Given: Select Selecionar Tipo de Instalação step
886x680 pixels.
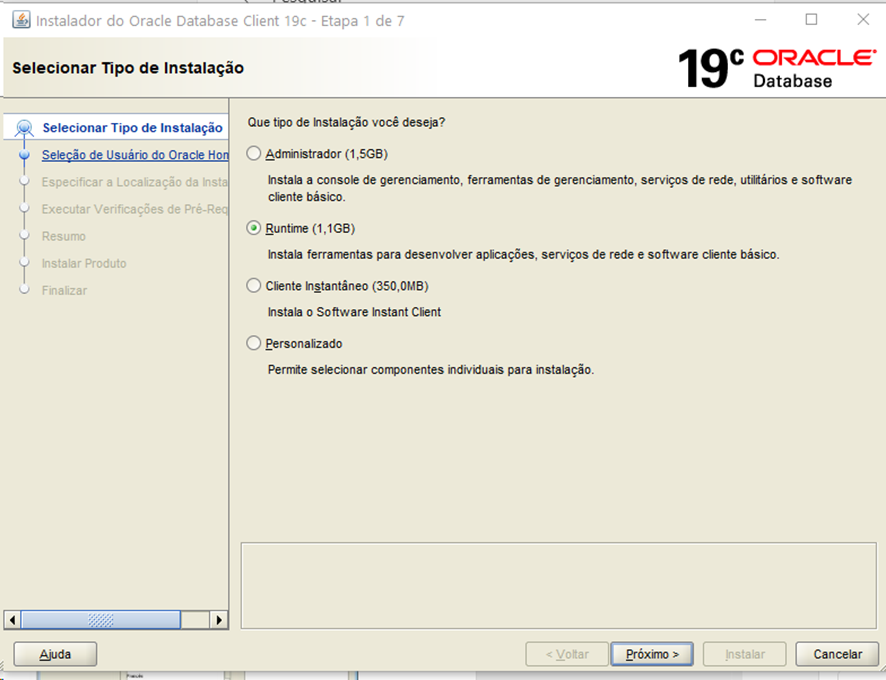Looking at the screenshot, I should (x=132, y=128).
